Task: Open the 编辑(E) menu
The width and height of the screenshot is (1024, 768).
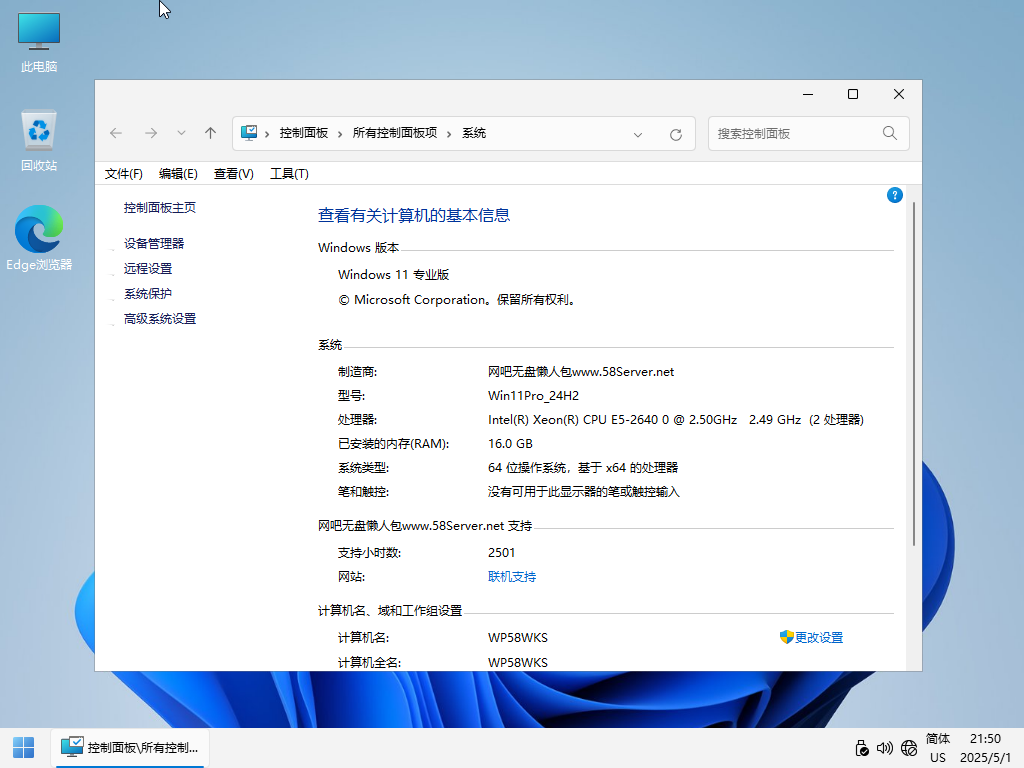Action: tap(178, 174)
